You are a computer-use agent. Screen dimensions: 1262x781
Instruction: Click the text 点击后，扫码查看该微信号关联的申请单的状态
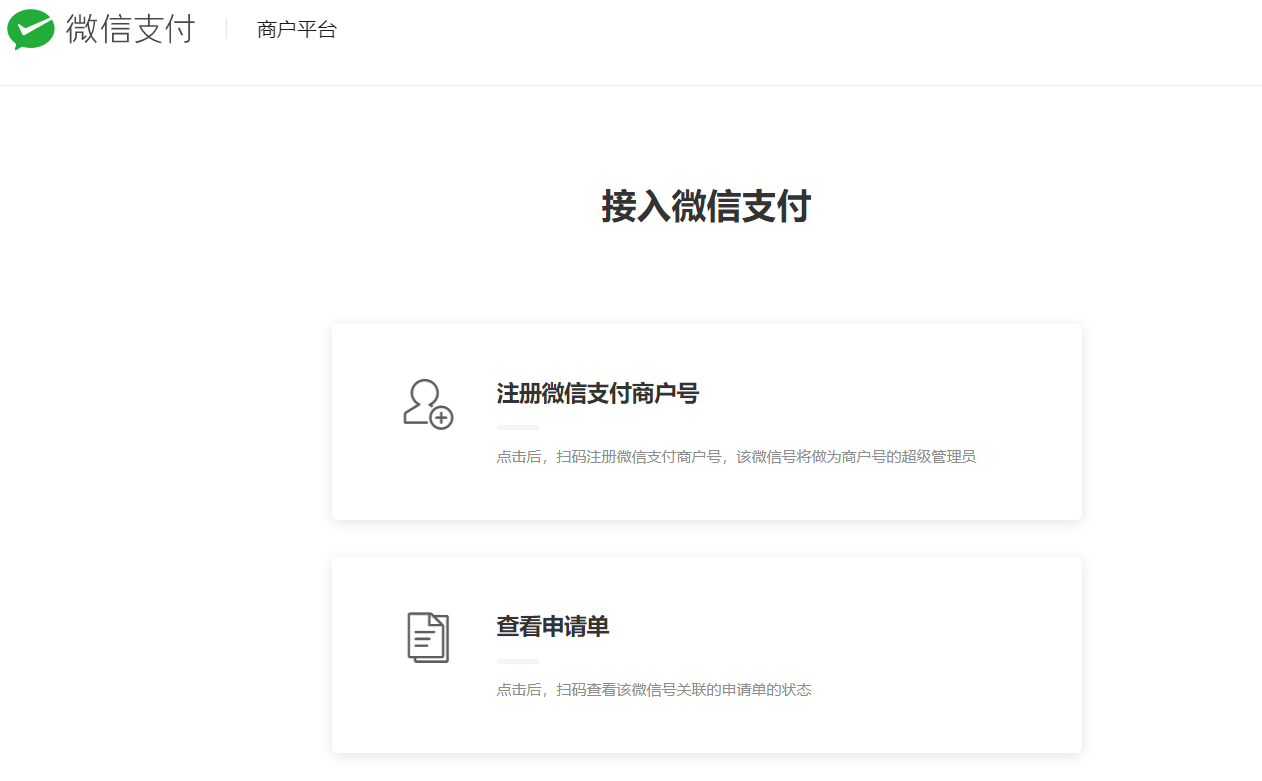654,690
